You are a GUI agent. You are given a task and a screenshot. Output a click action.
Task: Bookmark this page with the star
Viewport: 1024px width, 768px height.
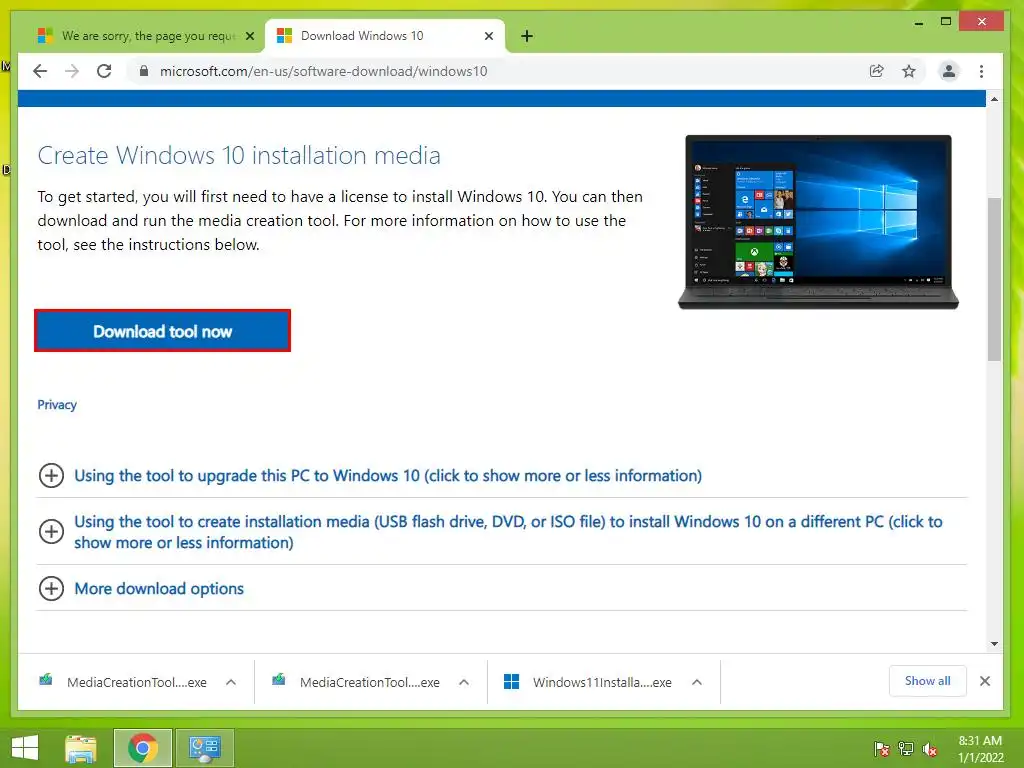tap(908, 71)
